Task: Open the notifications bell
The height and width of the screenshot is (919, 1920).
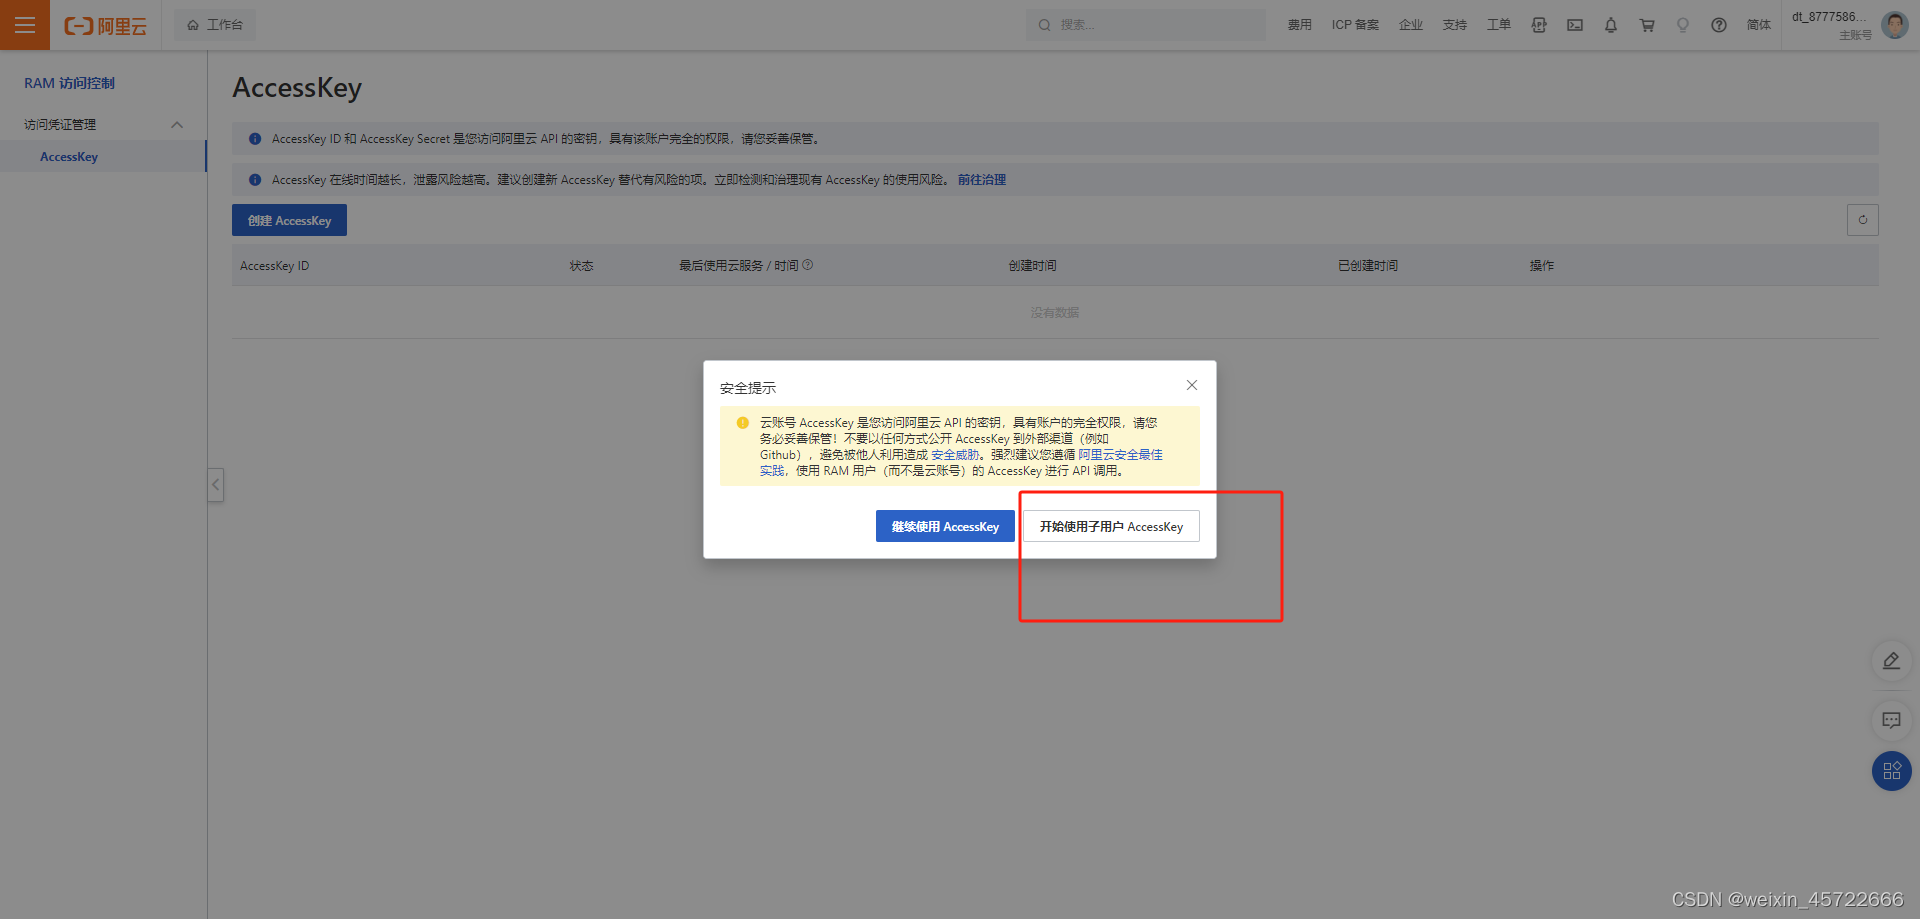Action: tap(1611, 25)
